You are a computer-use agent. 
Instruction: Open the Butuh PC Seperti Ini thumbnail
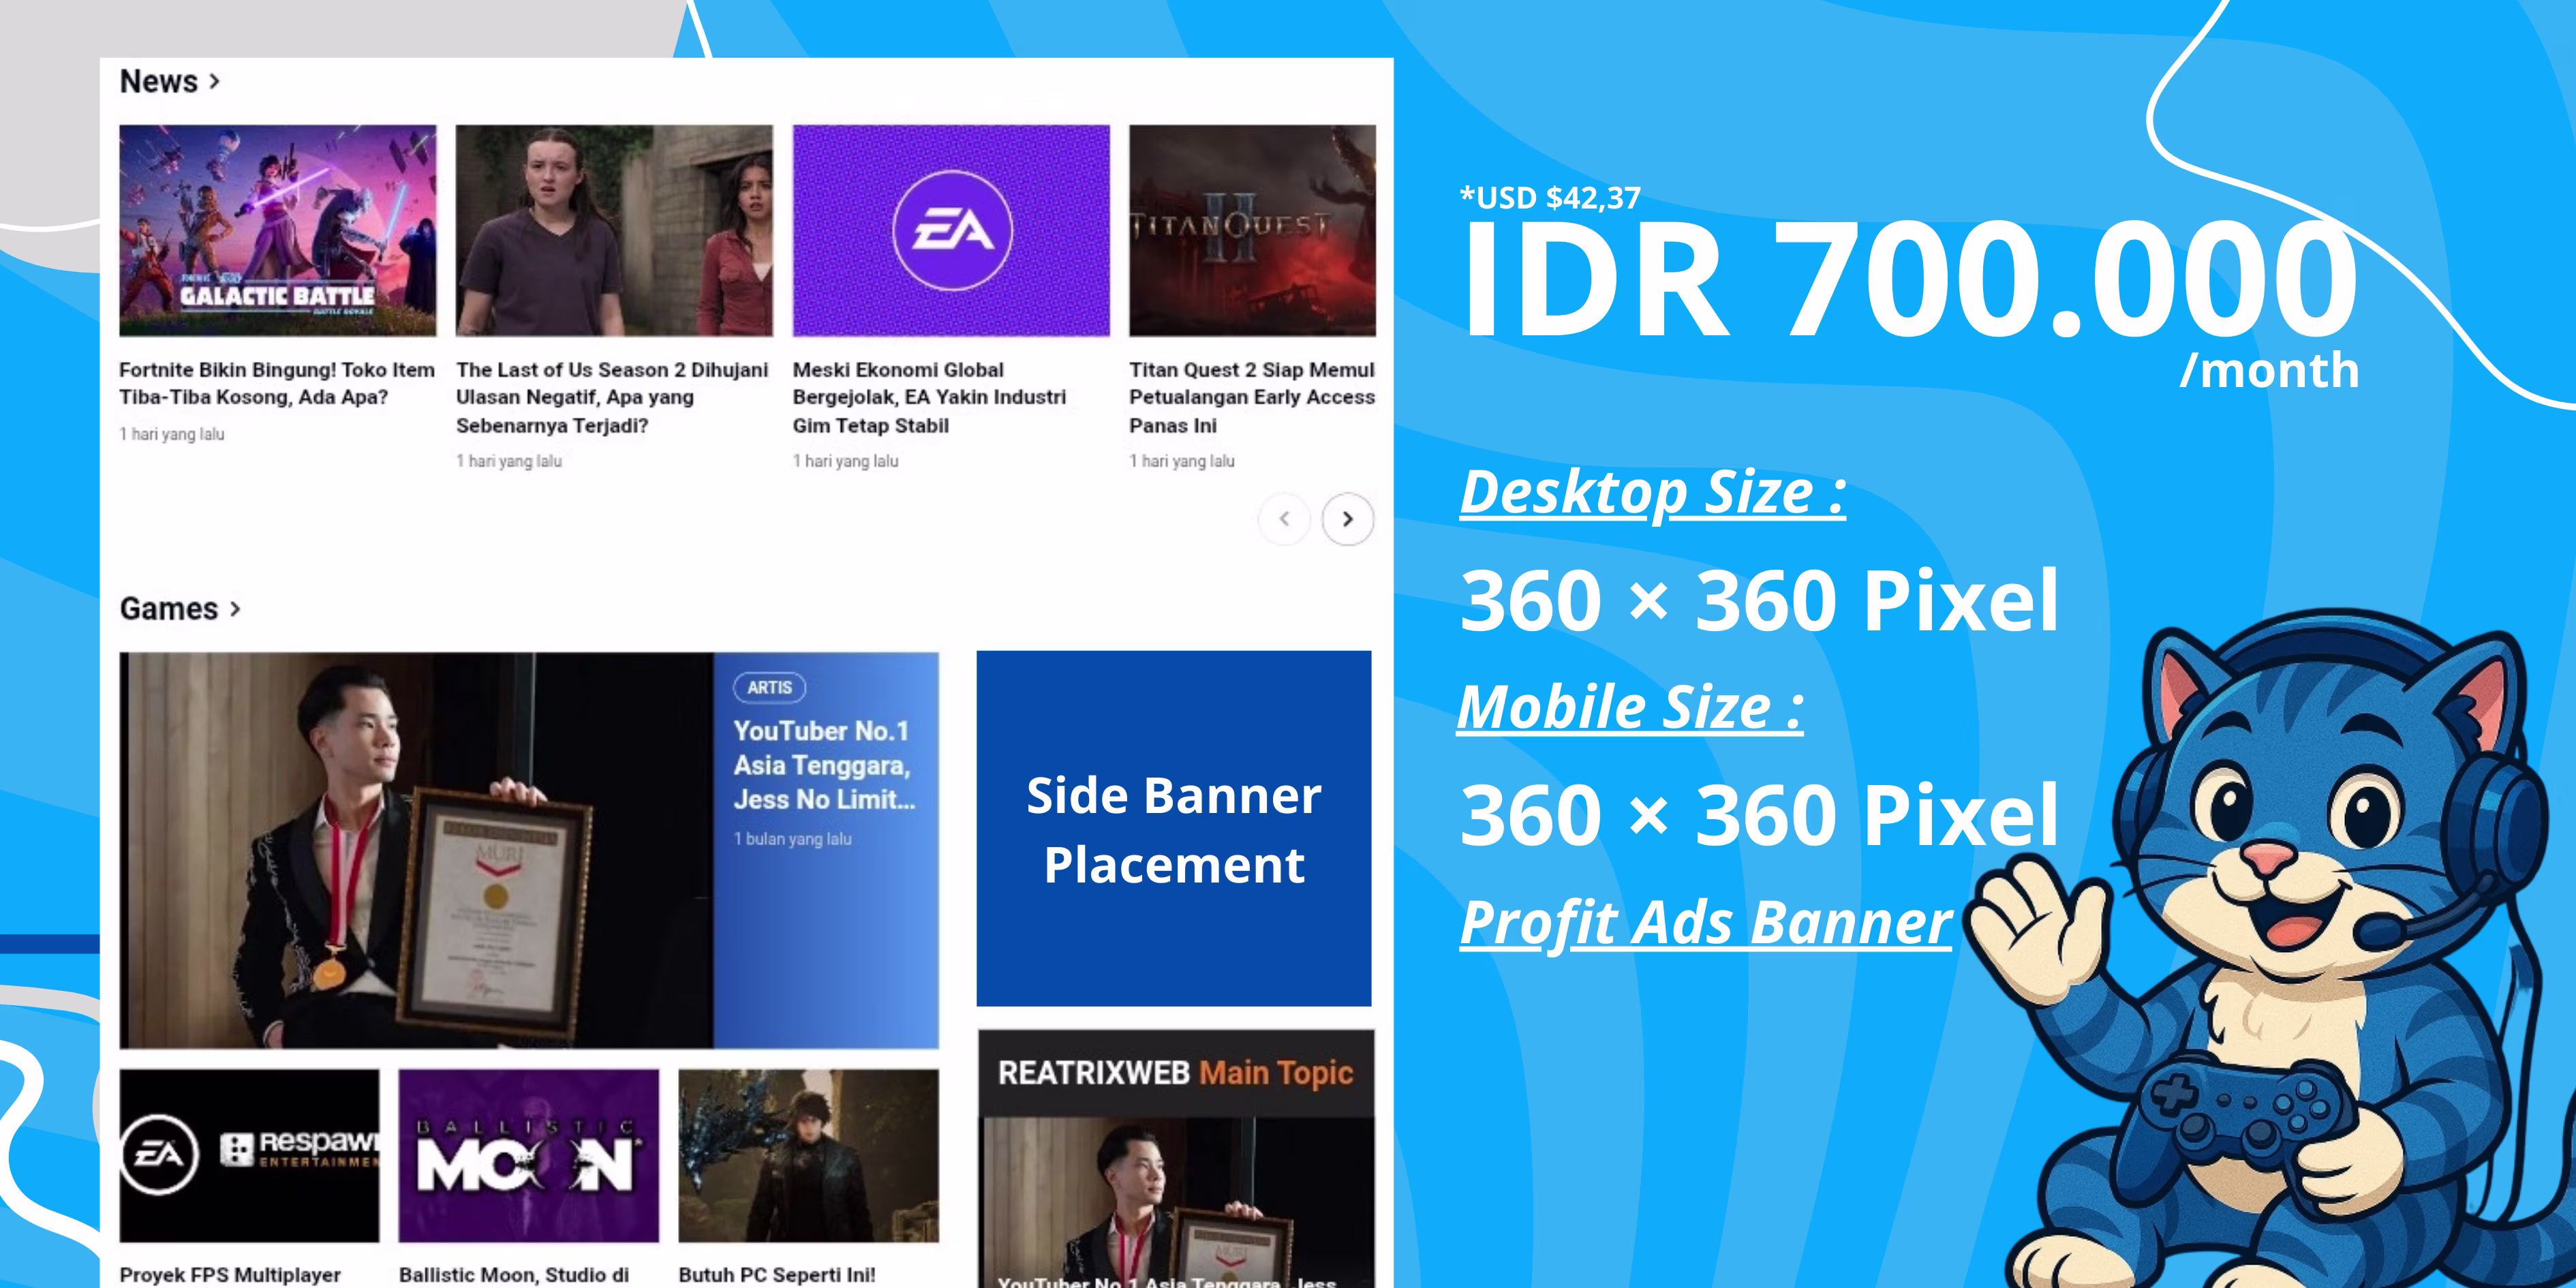click(x=808, y=1155)
